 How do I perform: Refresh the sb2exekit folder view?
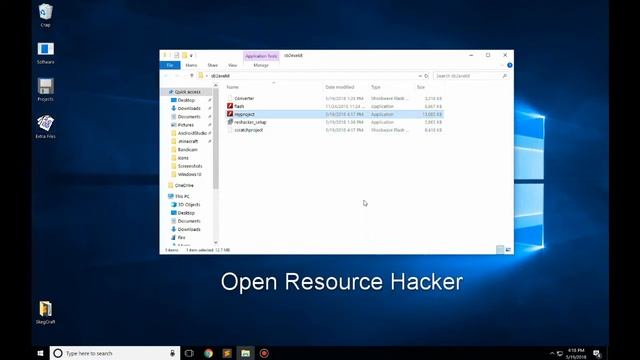tap(426, 76)
